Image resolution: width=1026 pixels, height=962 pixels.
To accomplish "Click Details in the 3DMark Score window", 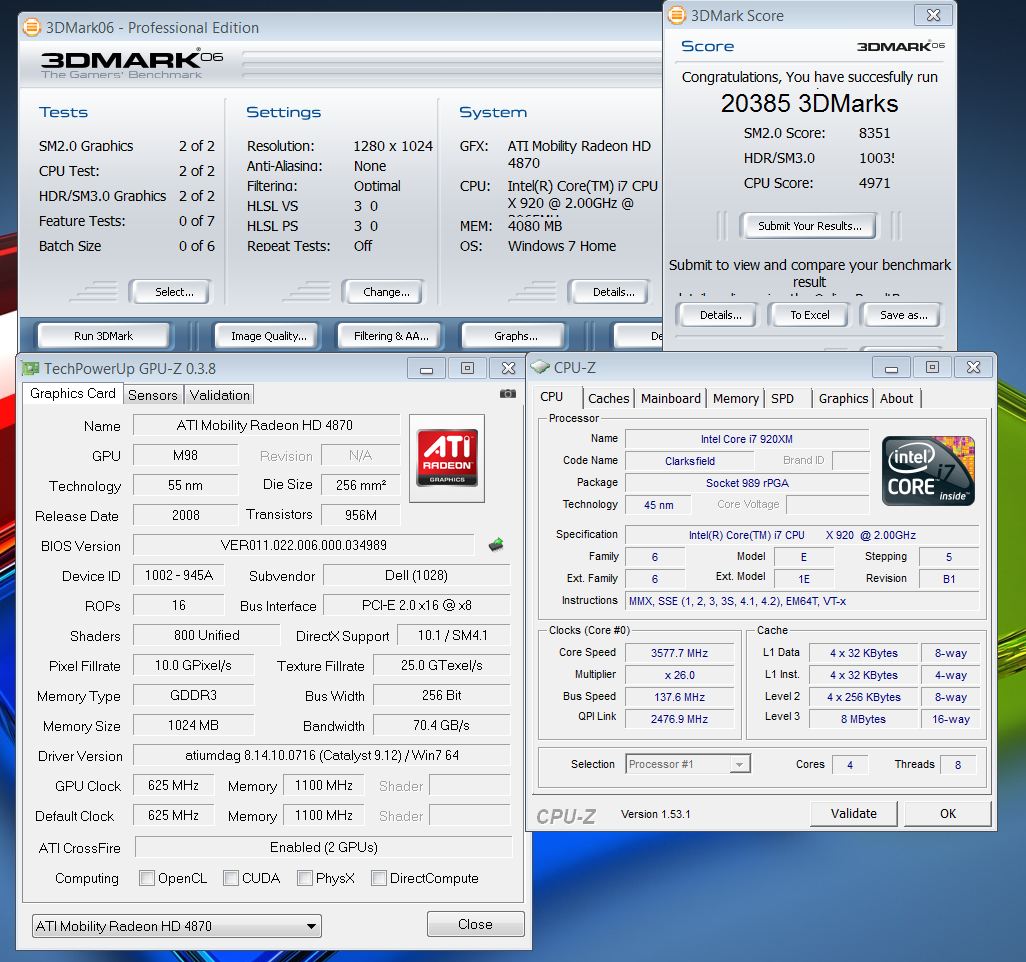I will pyautogui.click(x=718, y=315).
